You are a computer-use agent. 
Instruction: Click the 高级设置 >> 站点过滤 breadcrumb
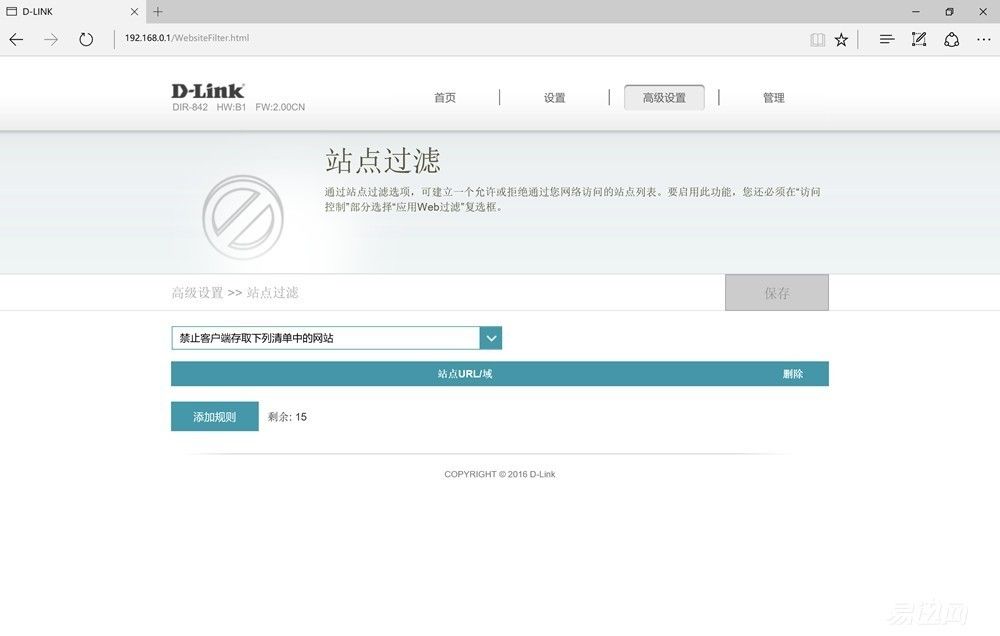(235, 293)
